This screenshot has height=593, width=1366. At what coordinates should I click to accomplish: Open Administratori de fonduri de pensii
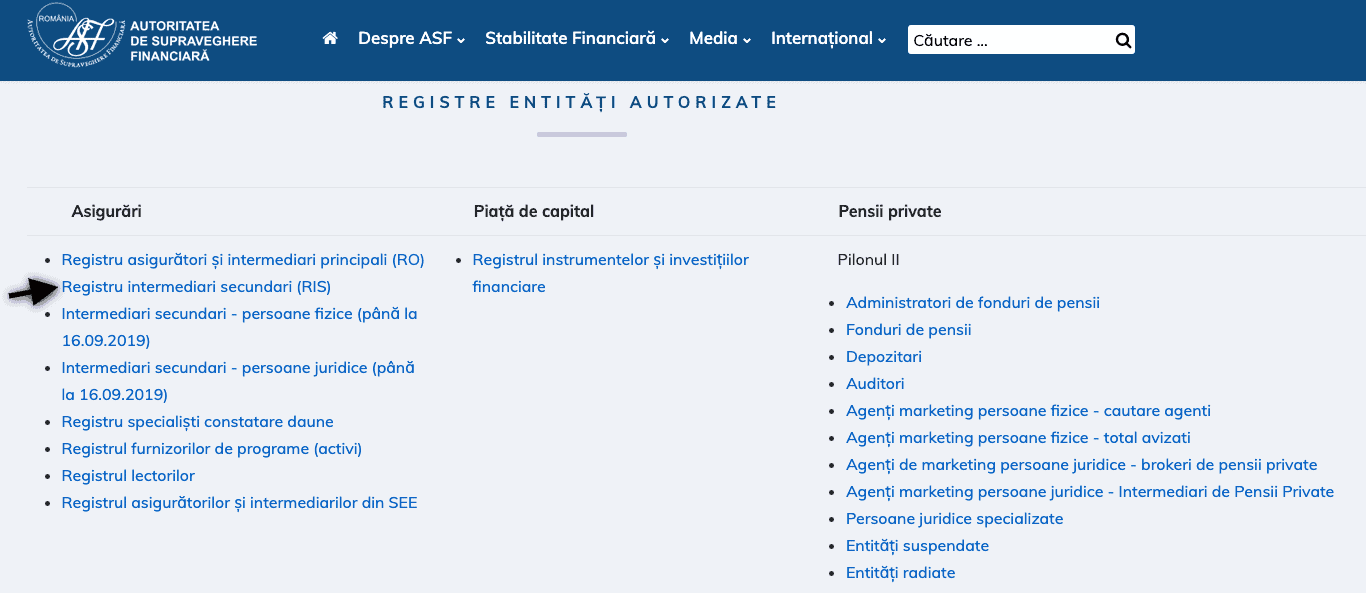(971, 302)
